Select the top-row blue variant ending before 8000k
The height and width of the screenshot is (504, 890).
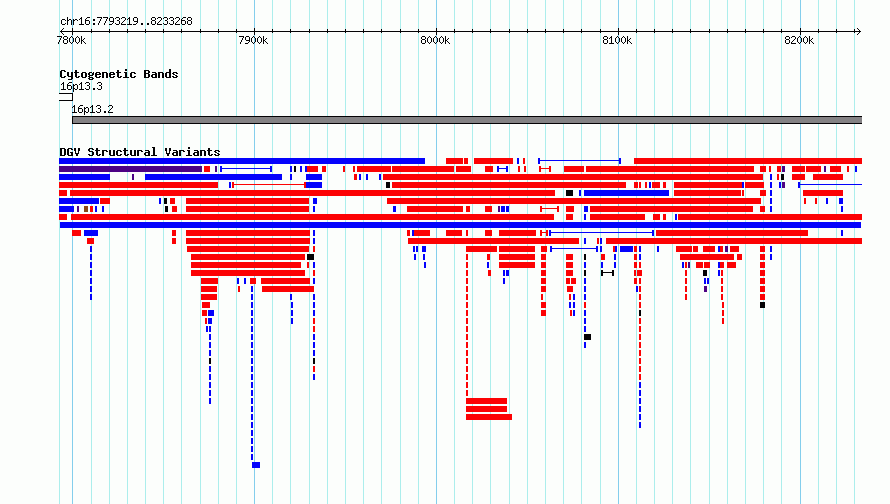point(242,161)
